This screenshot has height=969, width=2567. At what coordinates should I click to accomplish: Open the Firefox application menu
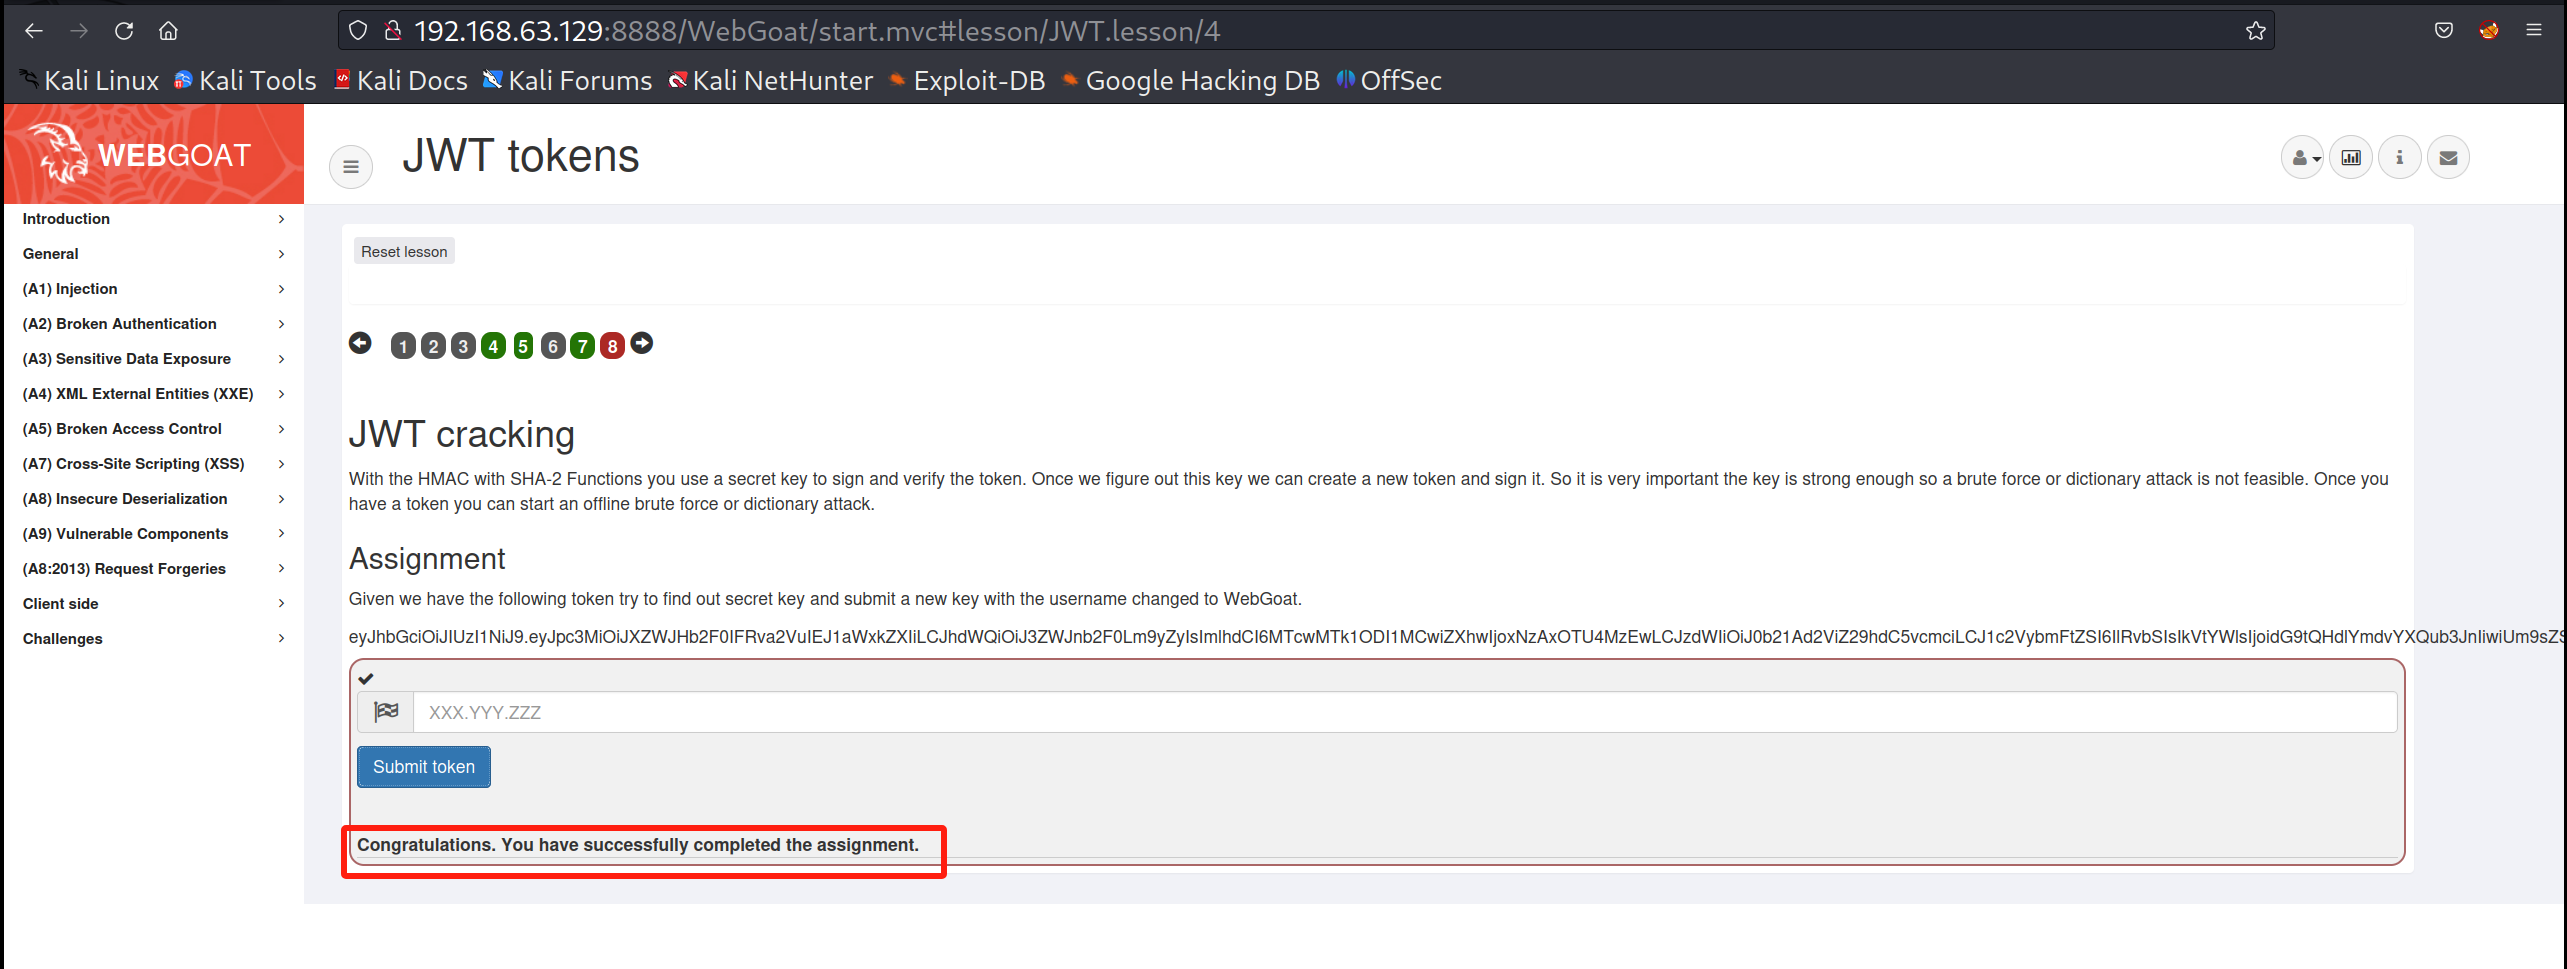[x=2534, y=31]
